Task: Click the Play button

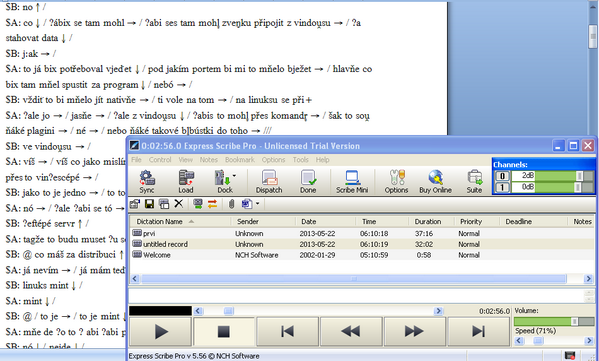Action: click(160, 331)
